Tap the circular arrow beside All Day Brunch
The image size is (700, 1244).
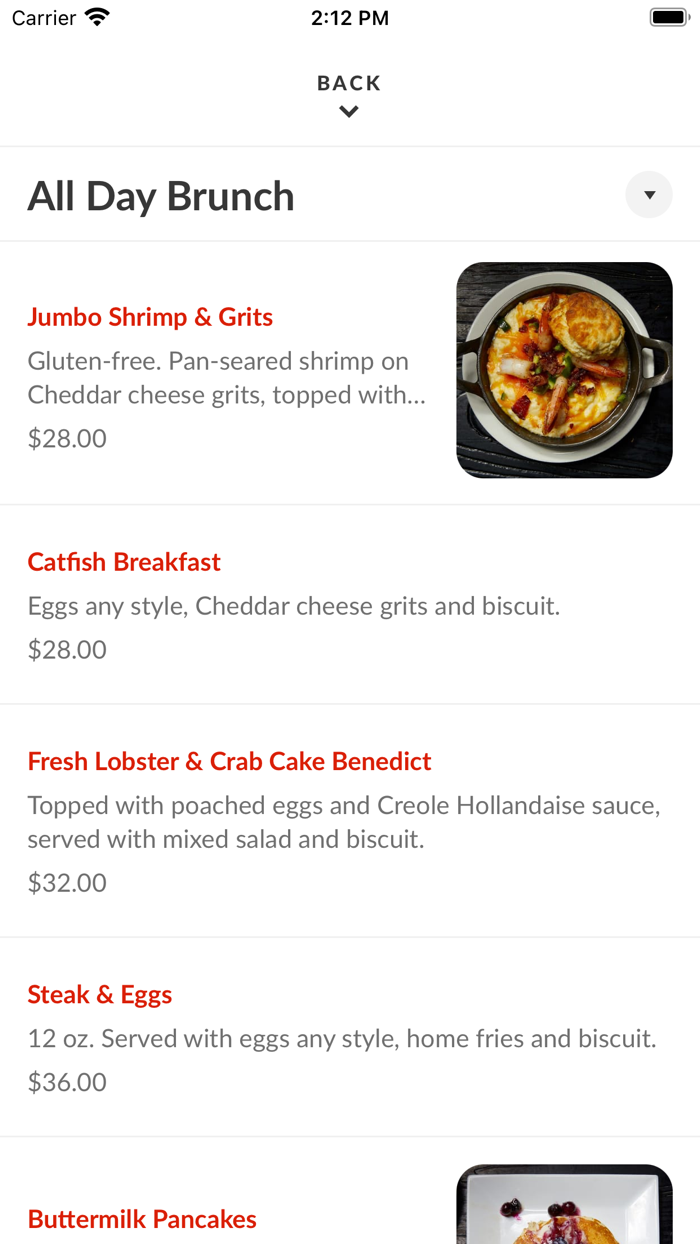click(x=649, y=194)
